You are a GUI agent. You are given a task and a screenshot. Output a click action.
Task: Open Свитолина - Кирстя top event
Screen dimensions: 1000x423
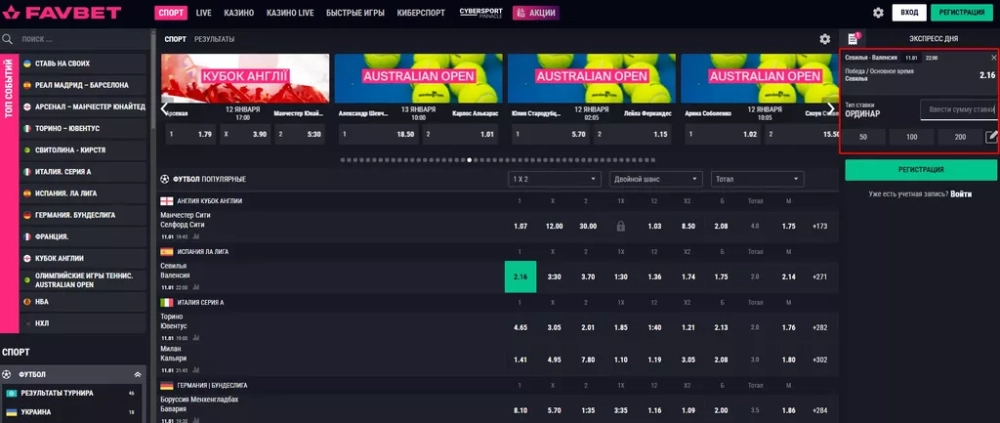pyautogui.click(x=84, y=150)
